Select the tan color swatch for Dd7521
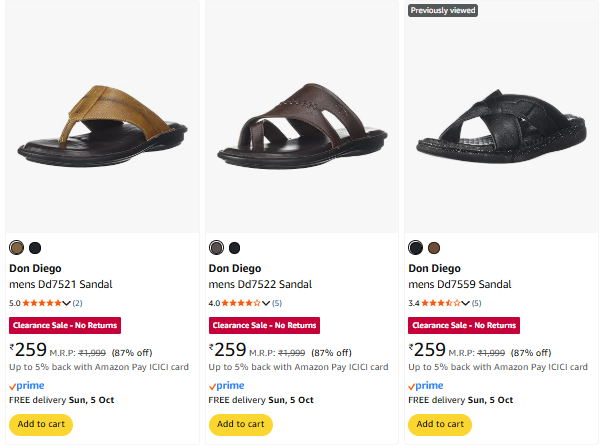Viewport: 600px width, 445px height. pos(16,248)
